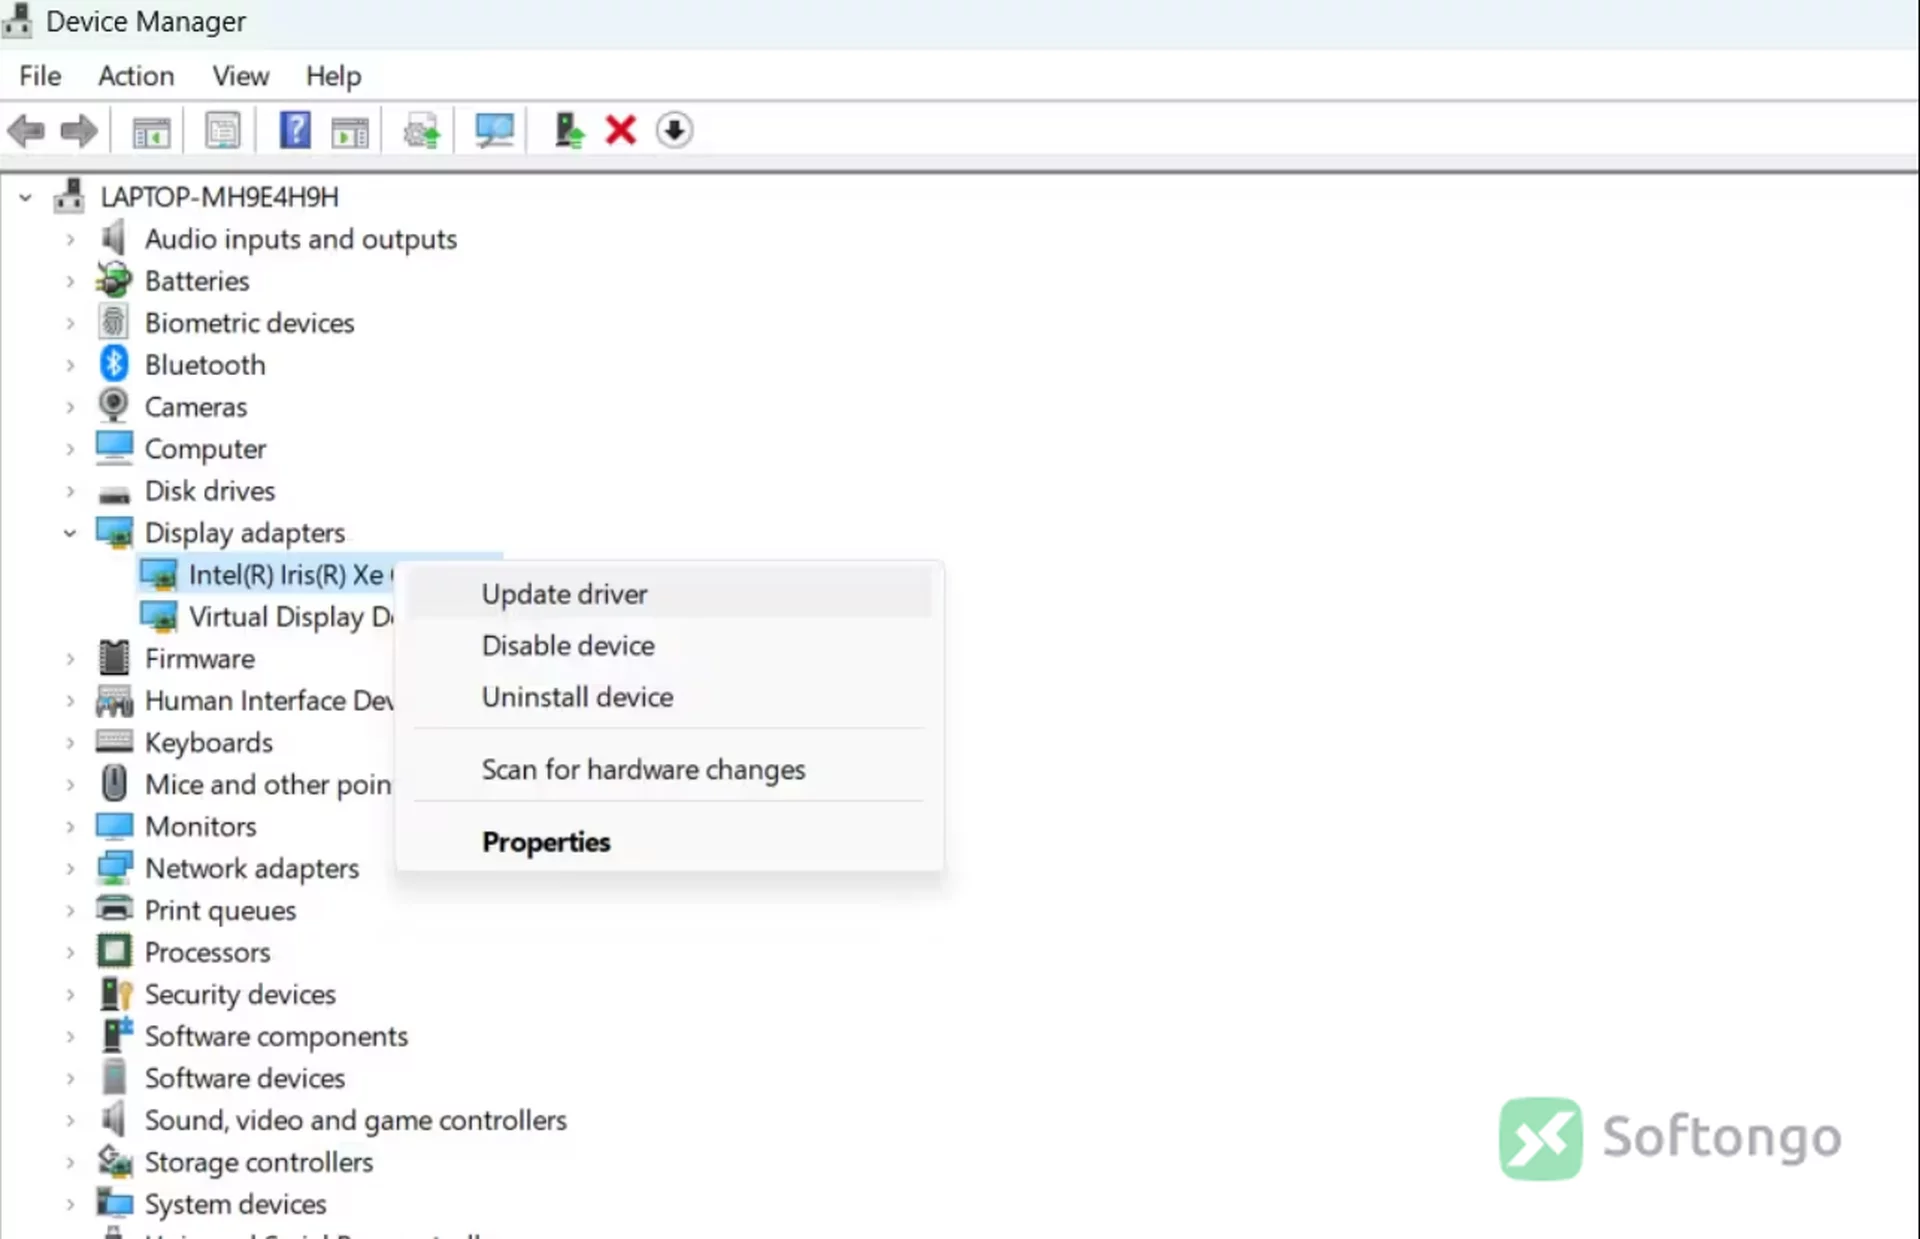Click the down-arrow disable device toolbar icon
The height and width of the screenshot is (1239, 1920).
[675, 131]
